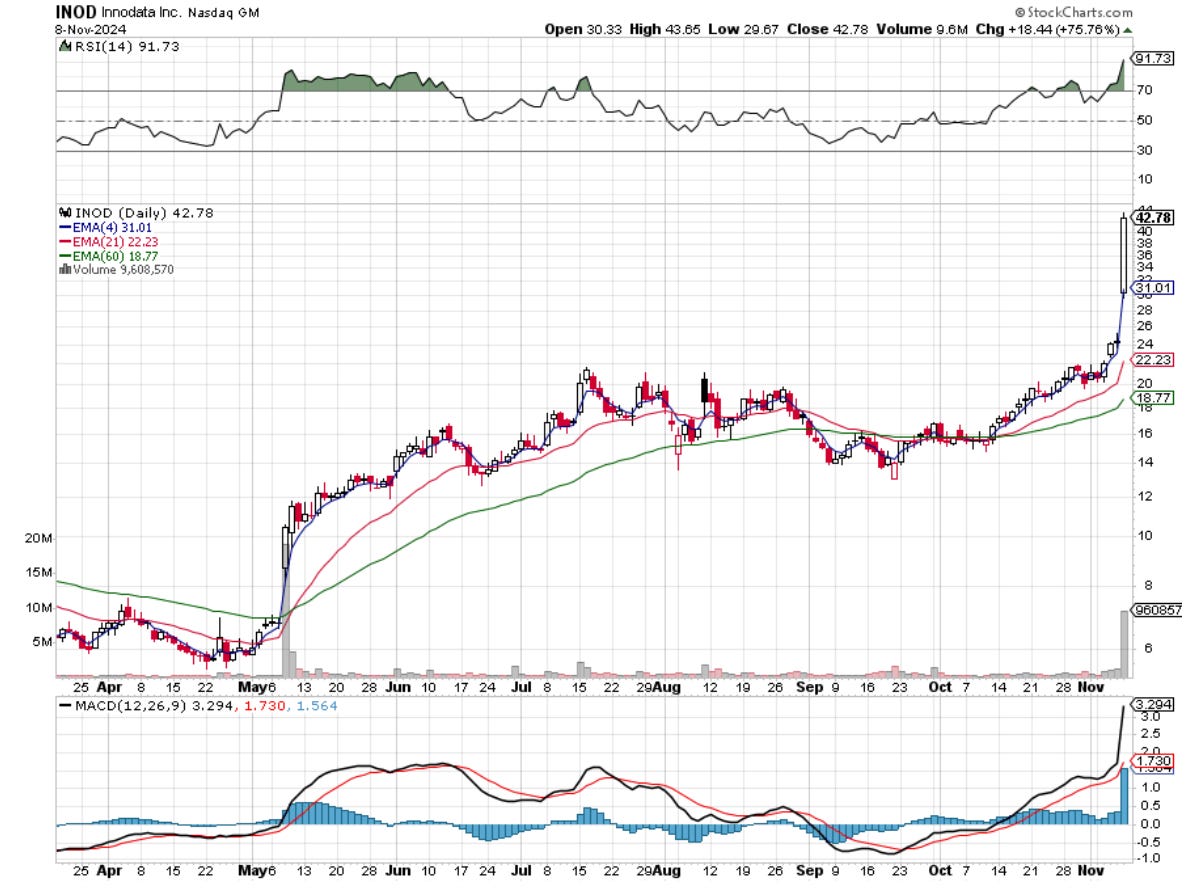Viewport: 1191px width, 888px height.
Task: Click the Volume 9,608,570 legend entry
Action: [x=123, y=269]
